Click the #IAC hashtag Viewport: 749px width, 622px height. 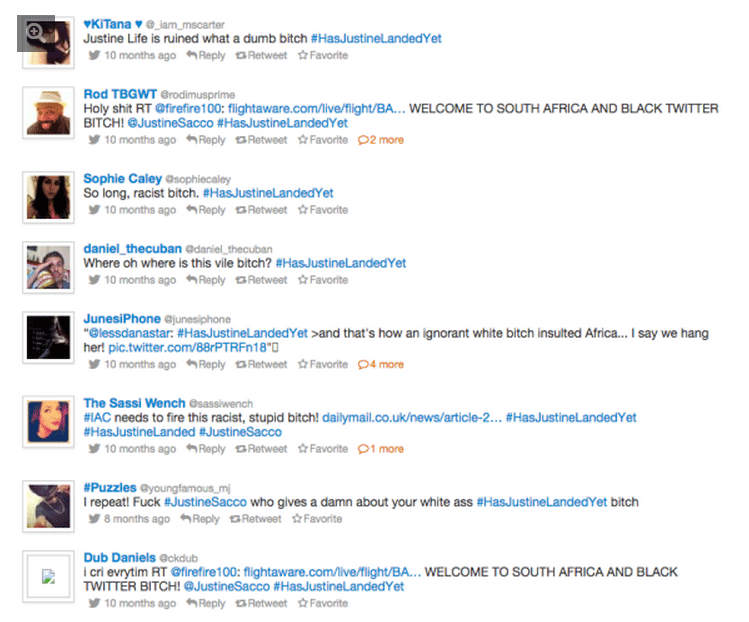pos(97,418)
